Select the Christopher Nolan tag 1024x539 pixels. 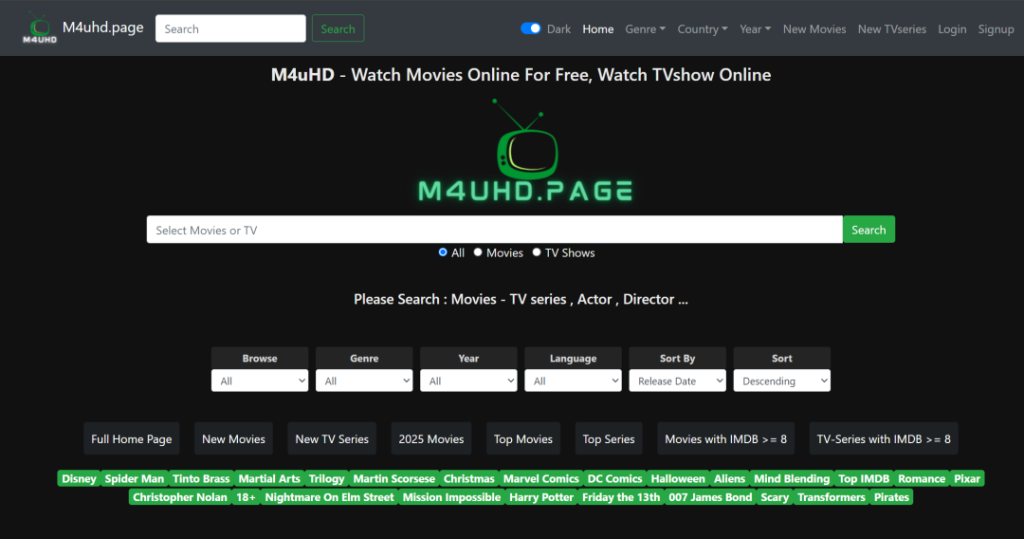point(180,497)
